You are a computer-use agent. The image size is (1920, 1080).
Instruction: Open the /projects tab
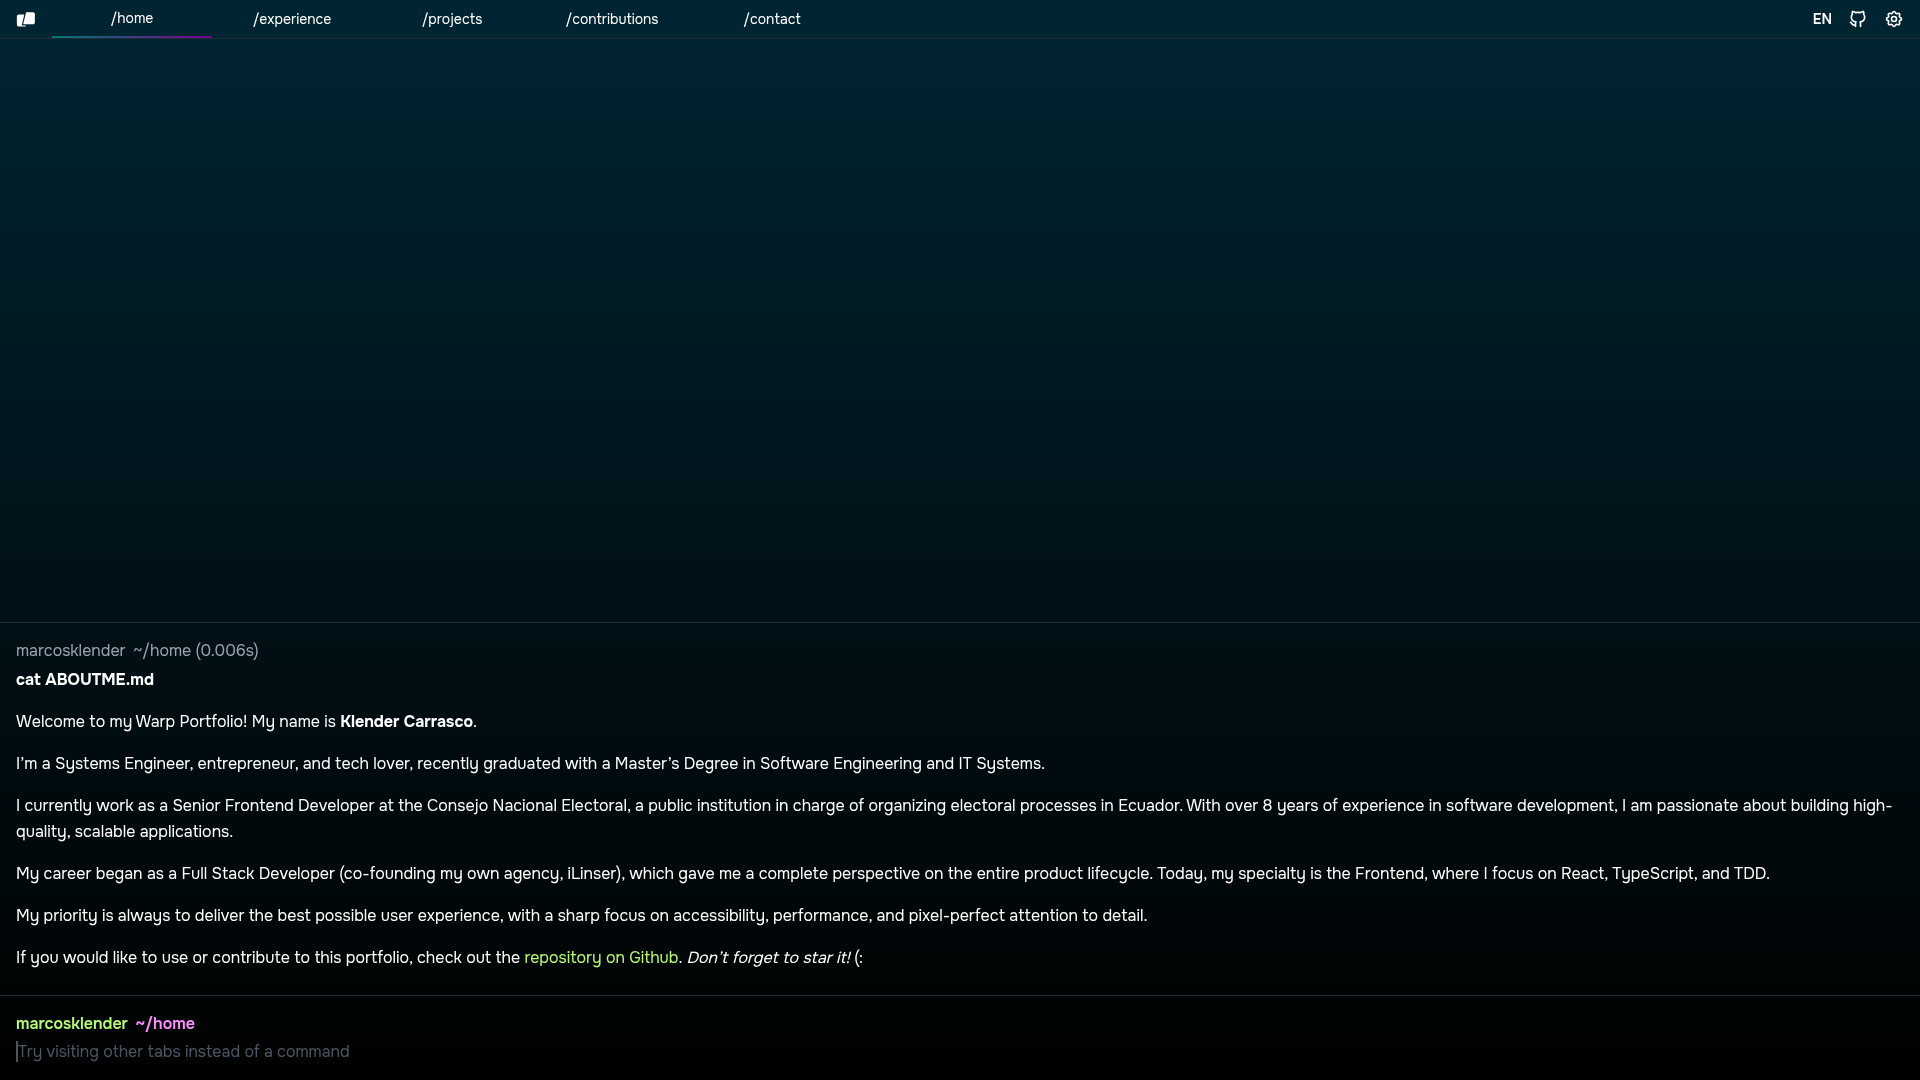452,19
